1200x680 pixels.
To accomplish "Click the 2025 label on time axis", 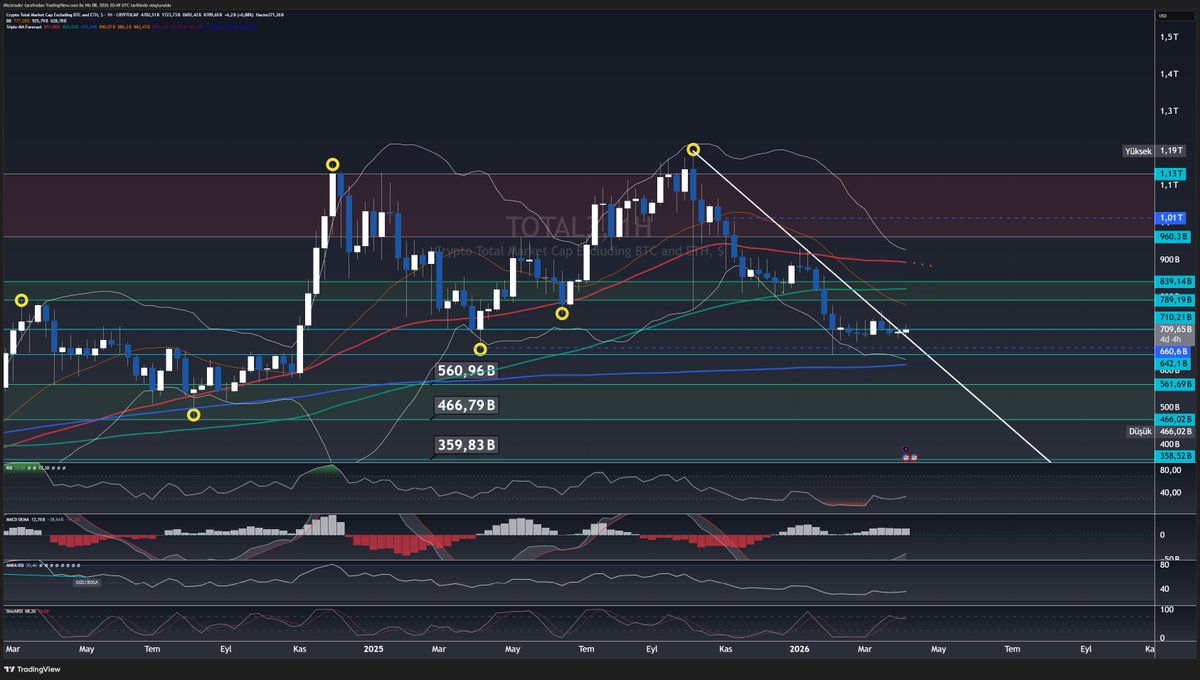I will click(x=374, y=648).
